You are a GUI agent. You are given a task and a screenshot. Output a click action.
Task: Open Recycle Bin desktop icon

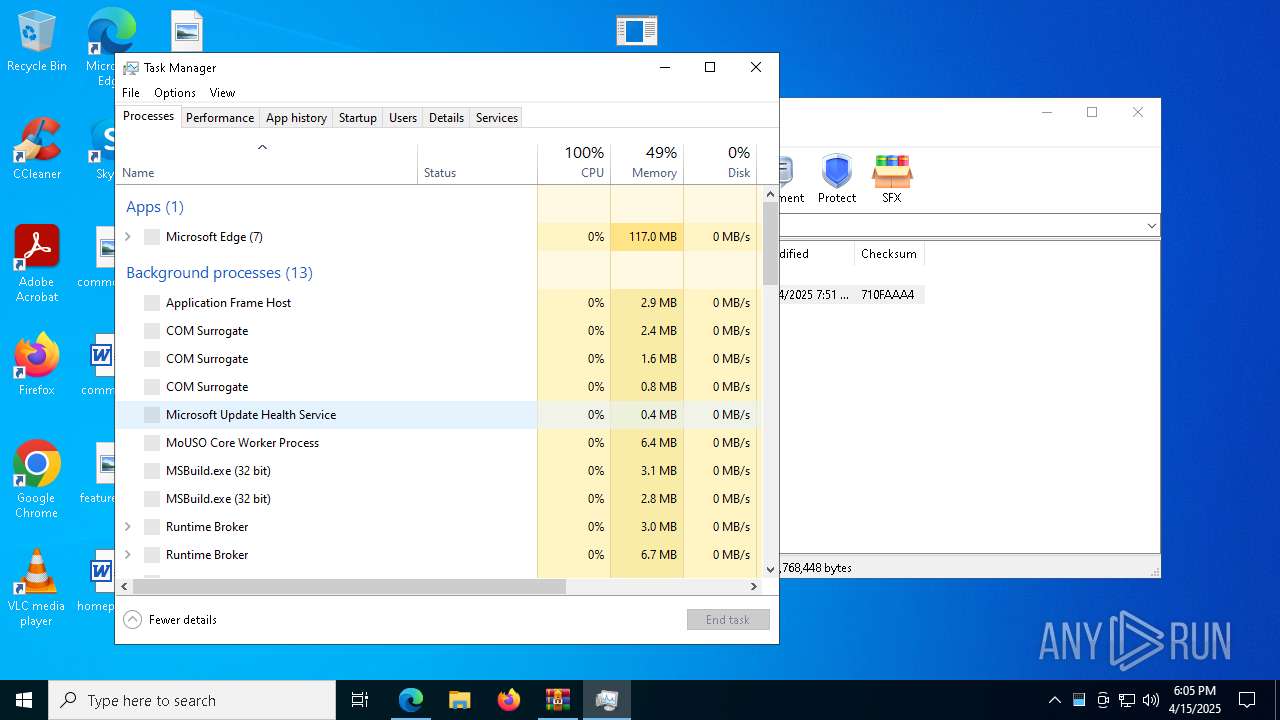click(37, 42)
